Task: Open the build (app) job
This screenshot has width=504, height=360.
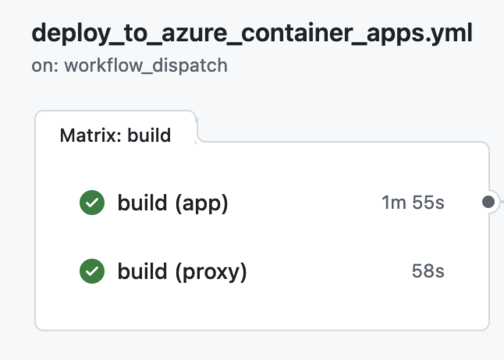Action: [x=173, y=203]
